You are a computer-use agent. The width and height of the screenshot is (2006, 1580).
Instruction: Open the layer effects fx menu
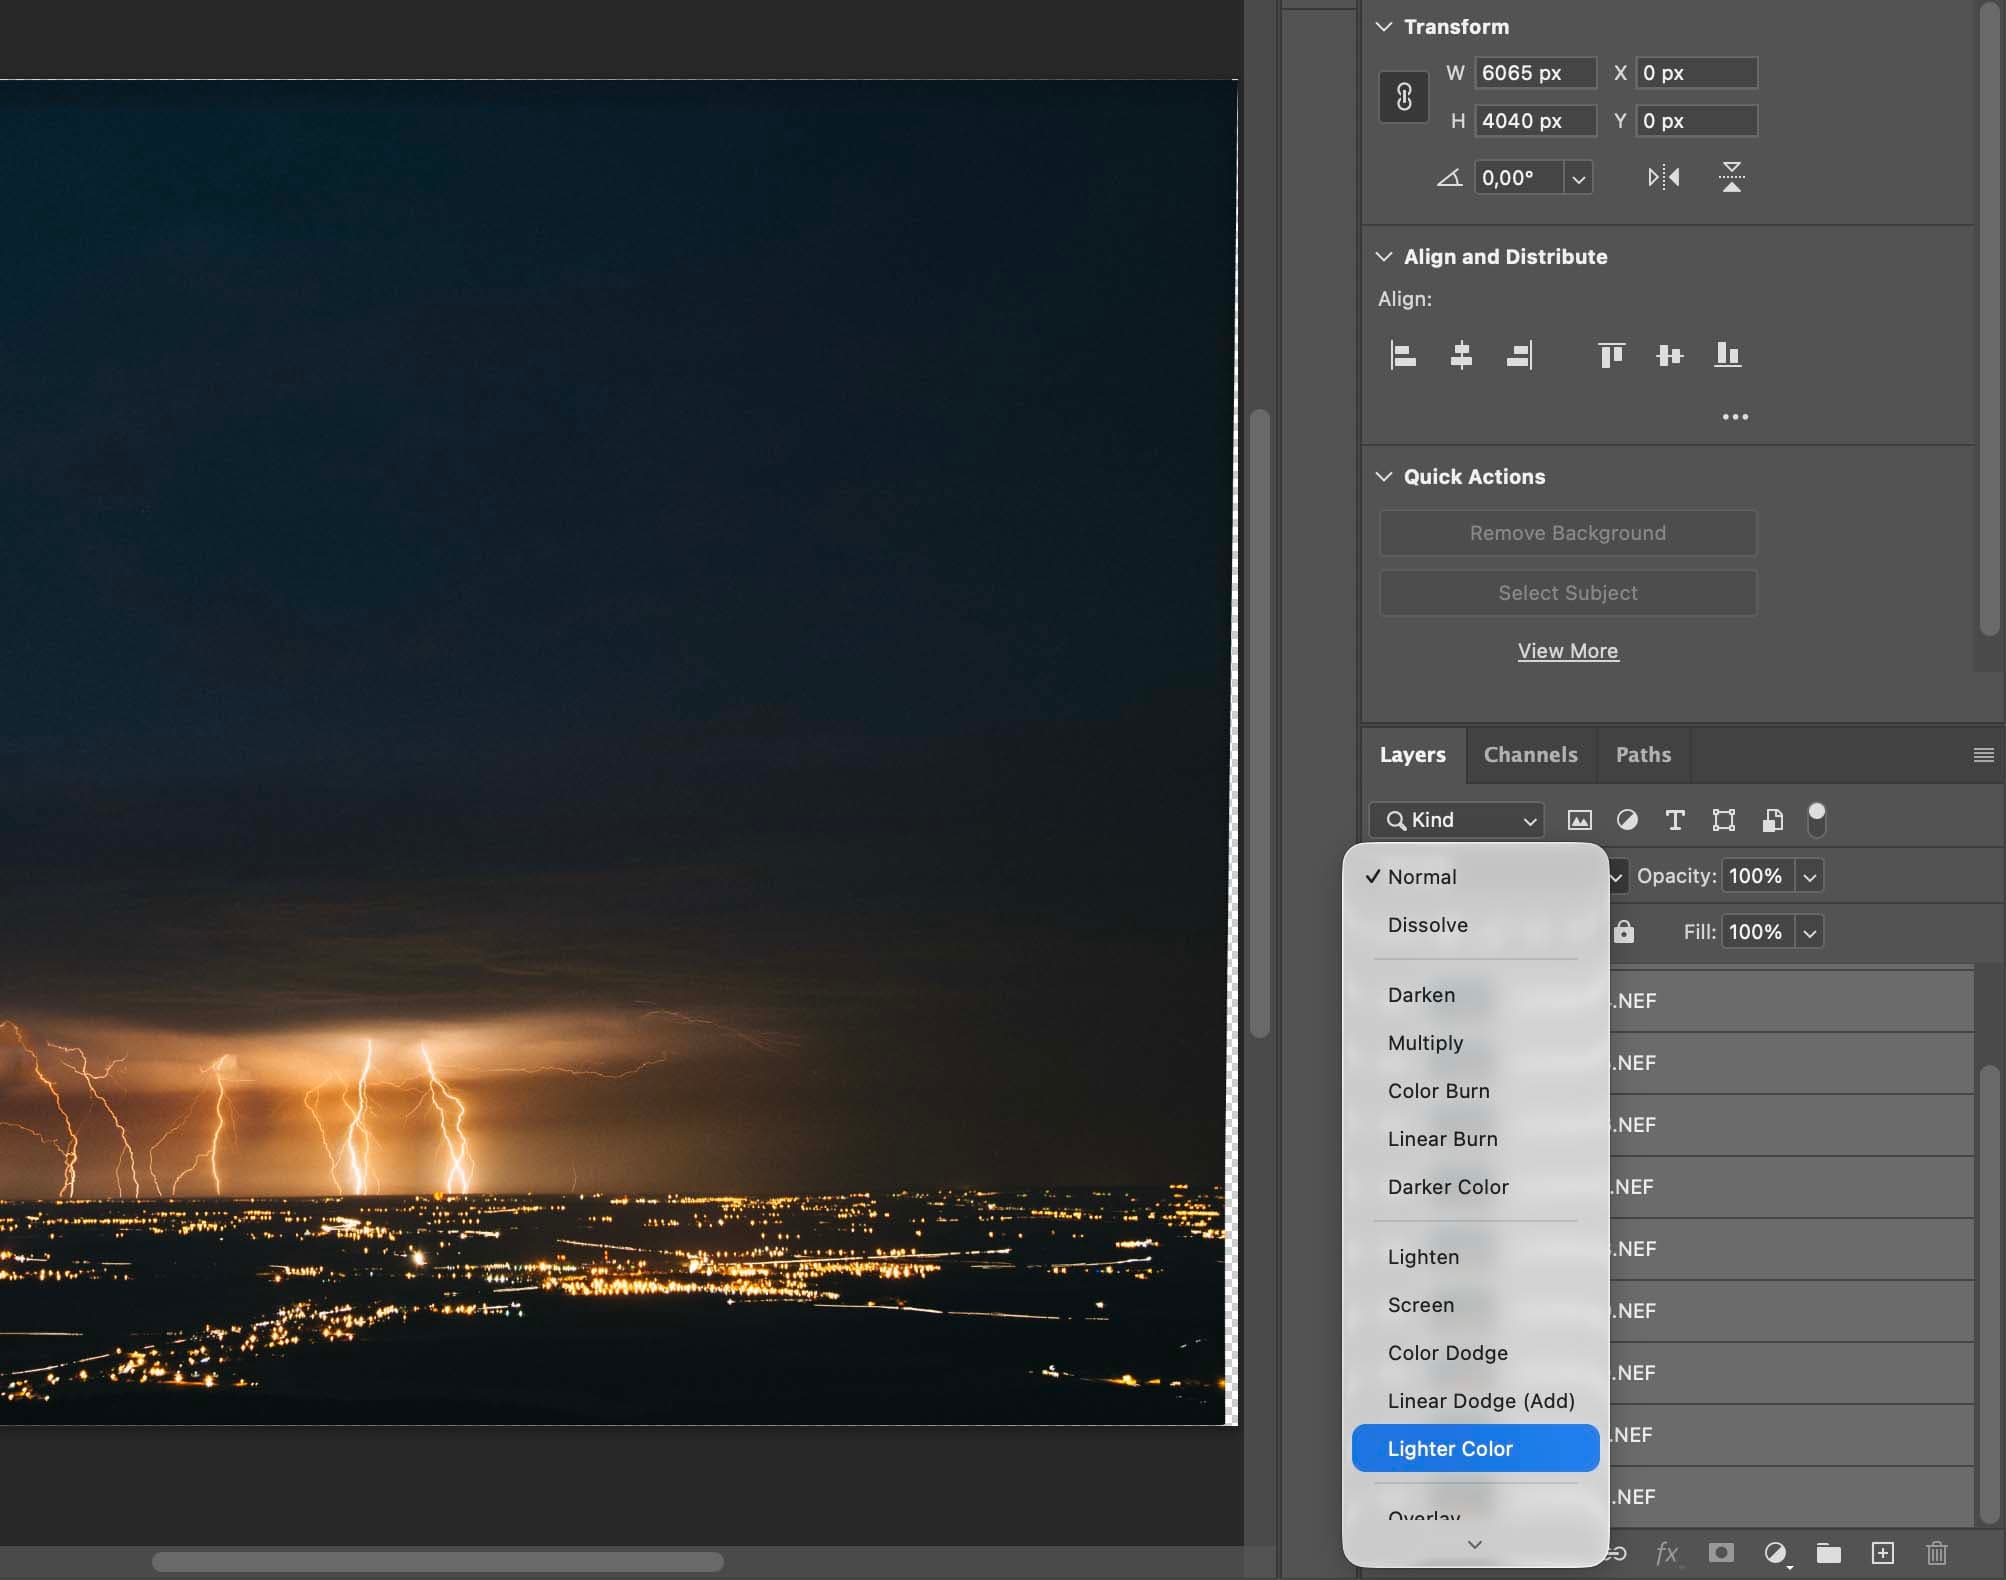pos(1667,1553)
